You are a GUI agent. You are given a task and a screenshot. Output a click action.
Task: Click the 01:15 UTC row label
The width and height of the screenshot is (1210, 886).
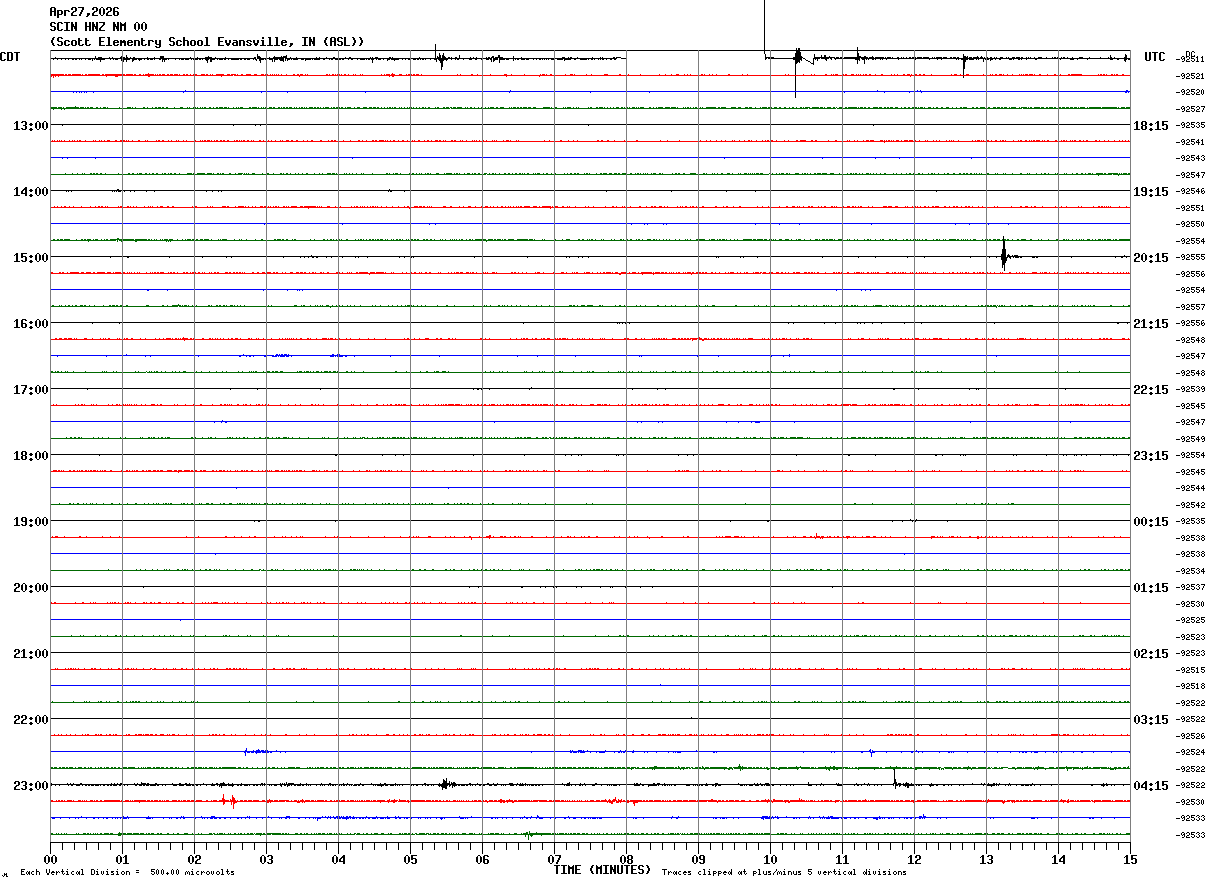point(1150,587)
